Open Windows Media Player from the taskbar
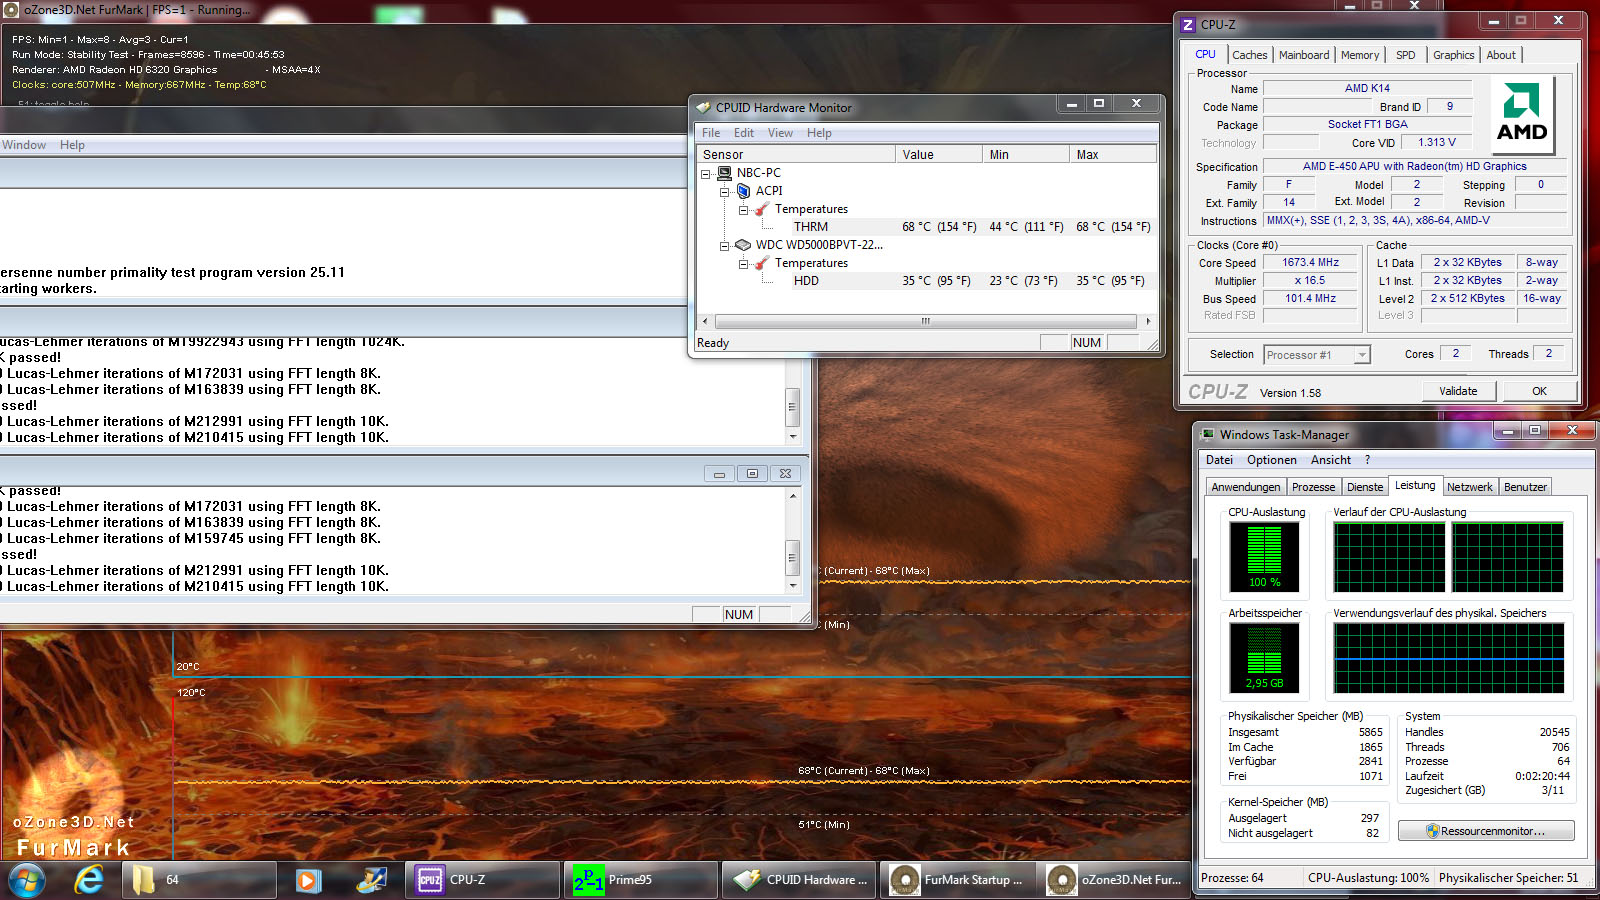Viewport: 1600px width, 900px height. point(308,880)
